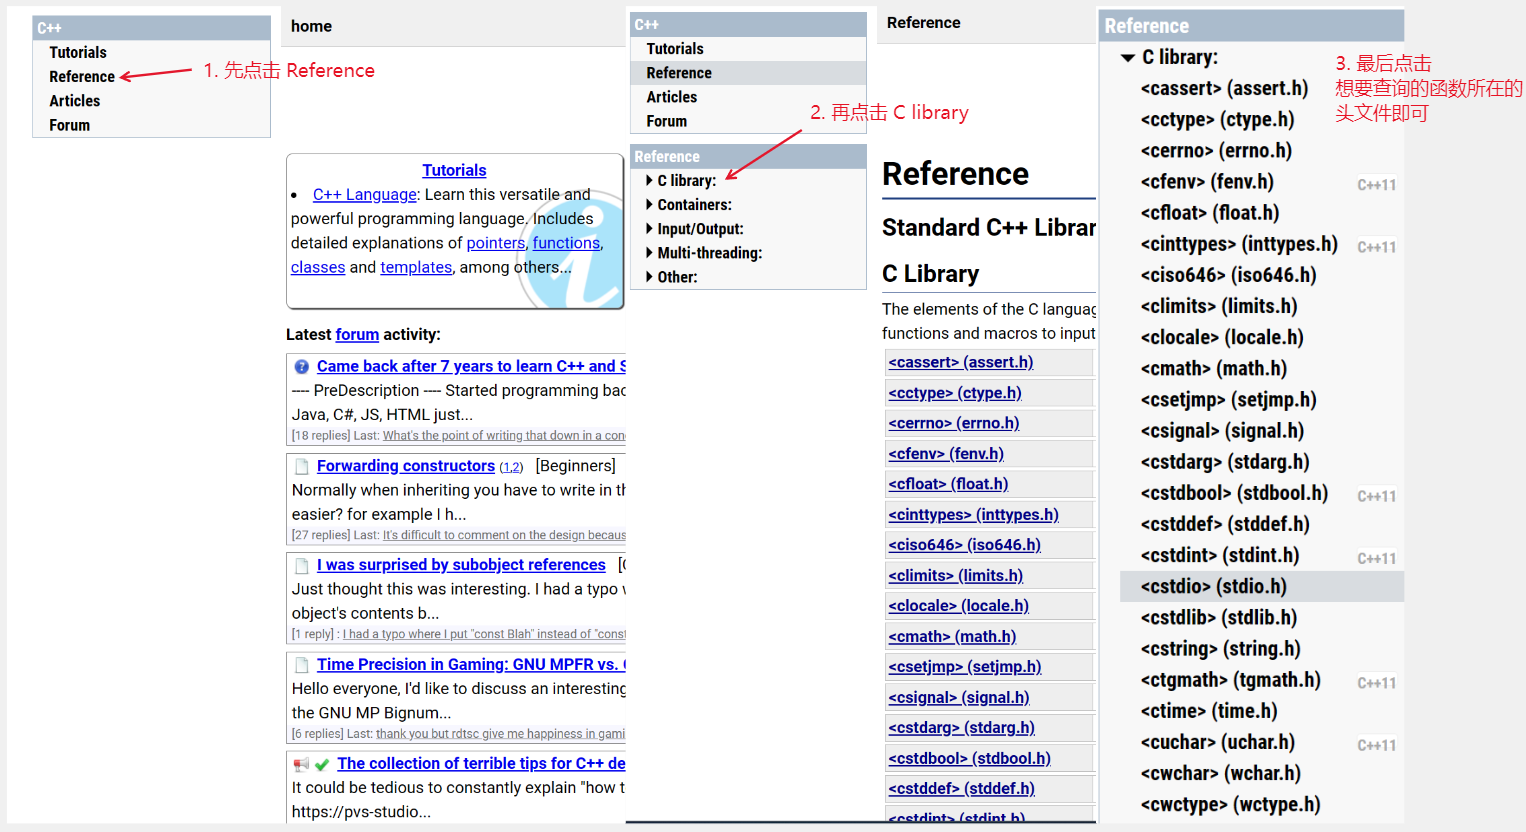The height and width of the screenshot is (832, 1526).
Task: Follow the 'functions' link
Action: pyautogui.click(x=566, y=243)
